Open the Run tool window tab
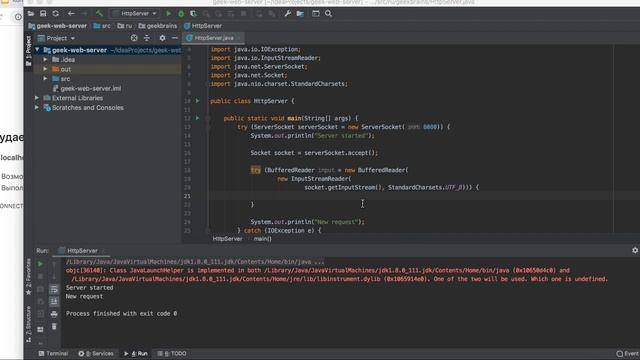The image size is (640, 360). tap(136, 353)
